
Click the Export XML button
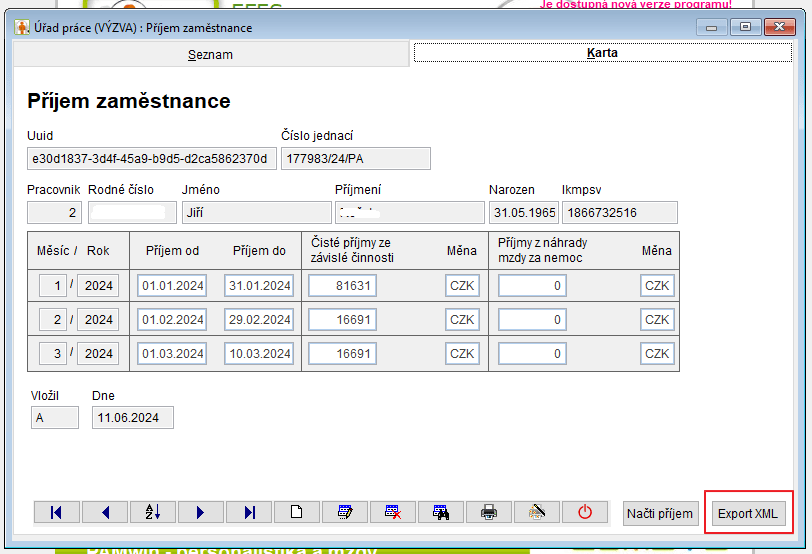tap(748, 514)
